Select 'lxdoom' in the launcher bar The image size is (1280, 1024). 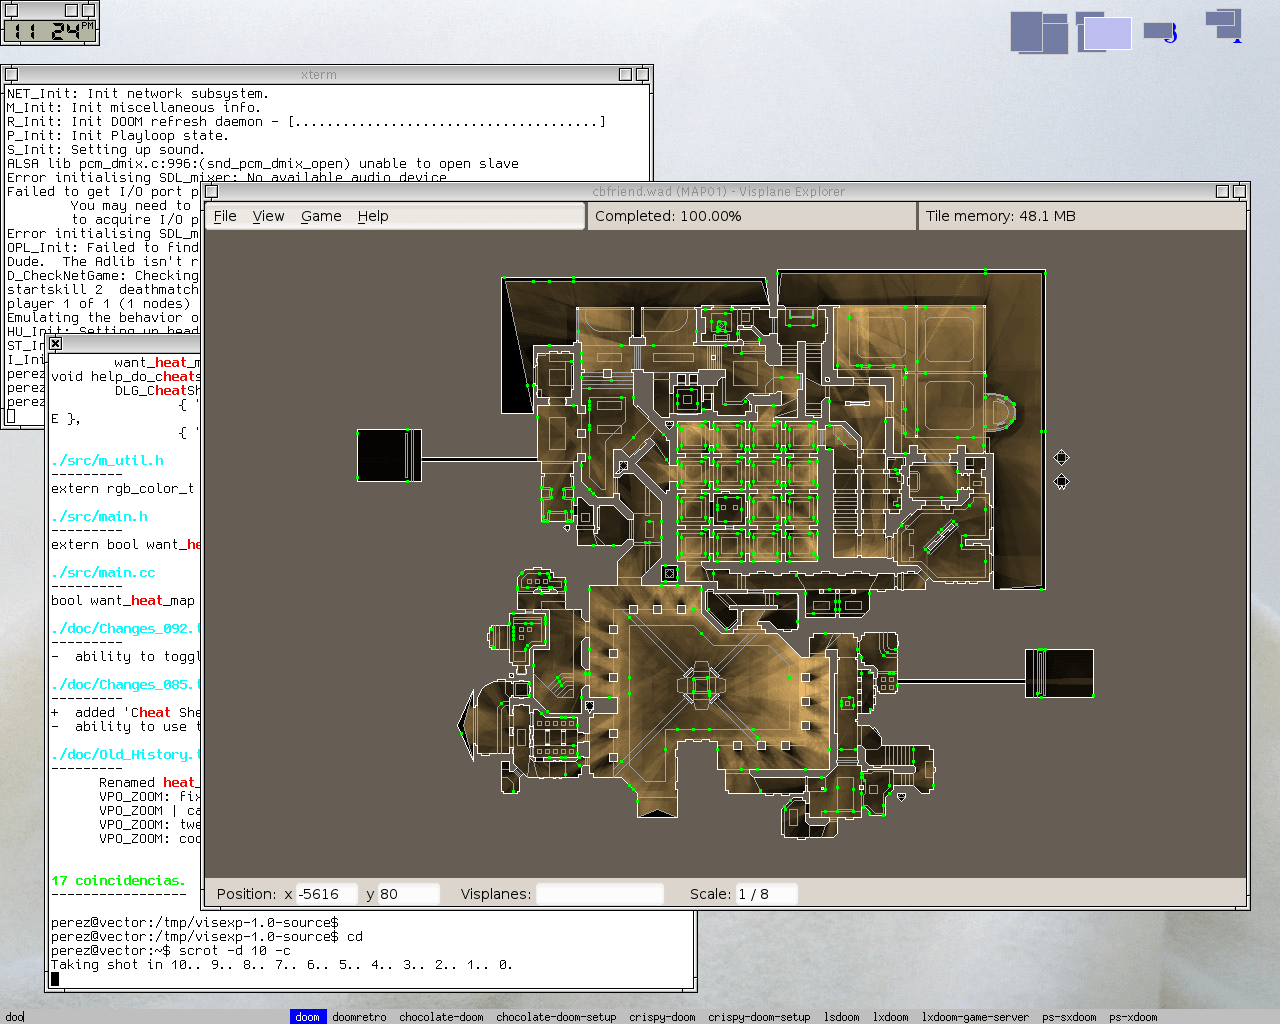point(891,1017)
